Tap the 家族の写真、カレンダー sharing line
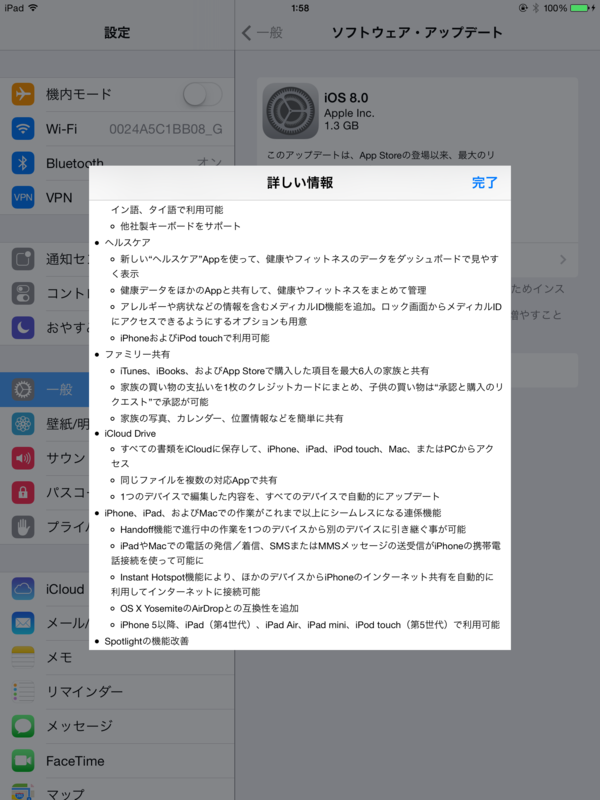This screenshot has width=600, height=800. click(232, 418)
